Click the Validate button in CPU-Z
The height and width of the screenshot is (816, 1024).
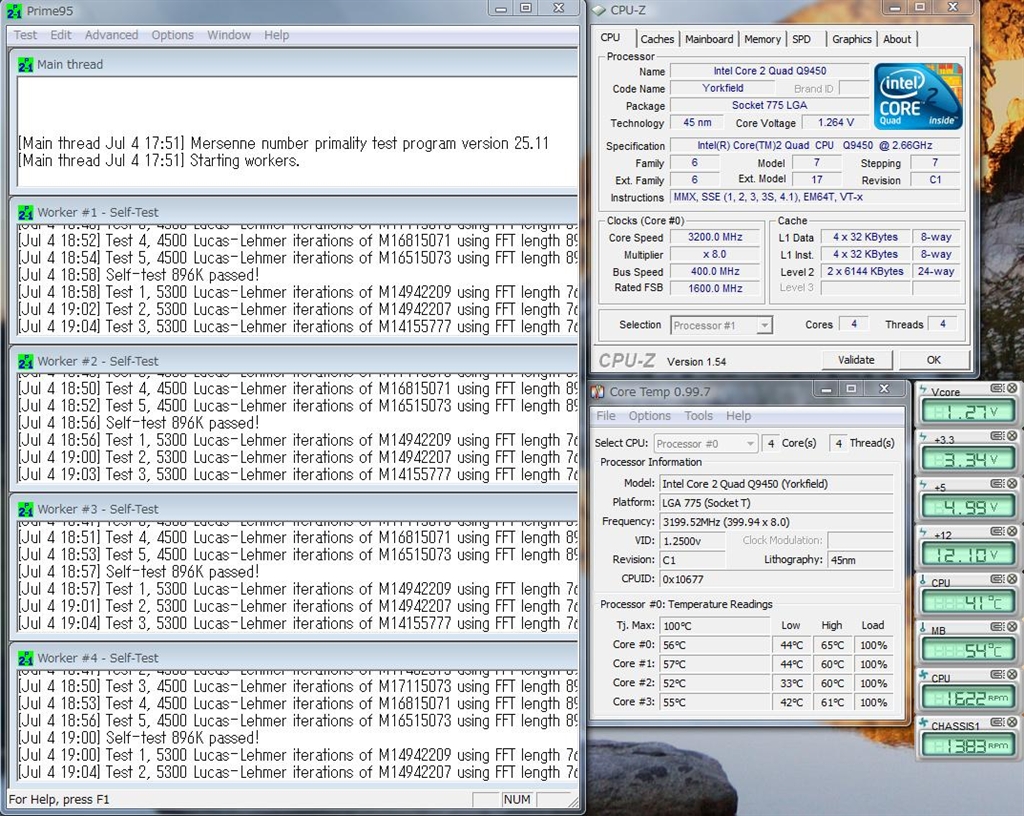click(856, 360)
